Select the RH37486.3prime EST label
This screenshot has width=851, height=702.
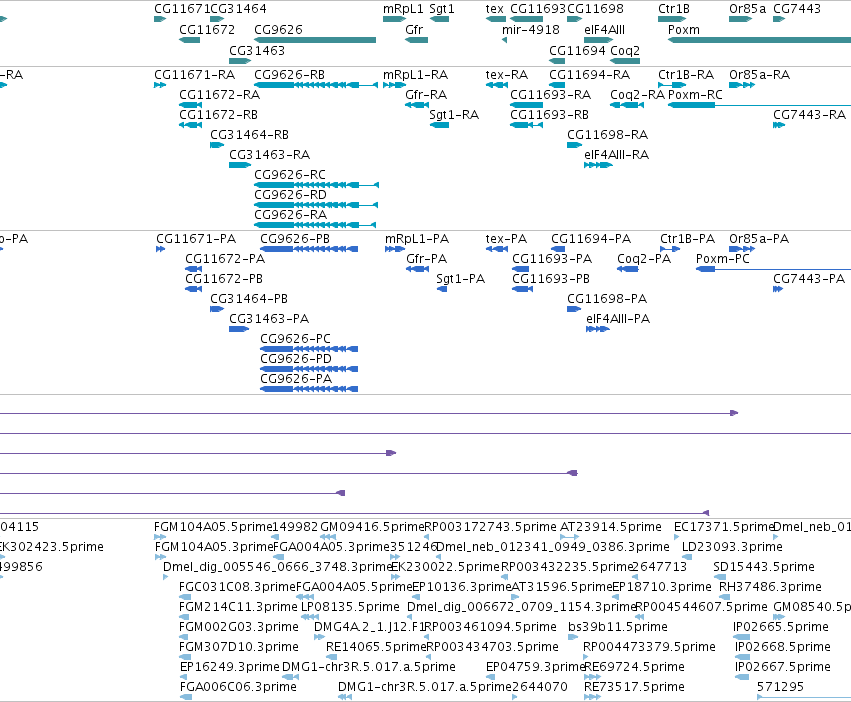[770, 586]
